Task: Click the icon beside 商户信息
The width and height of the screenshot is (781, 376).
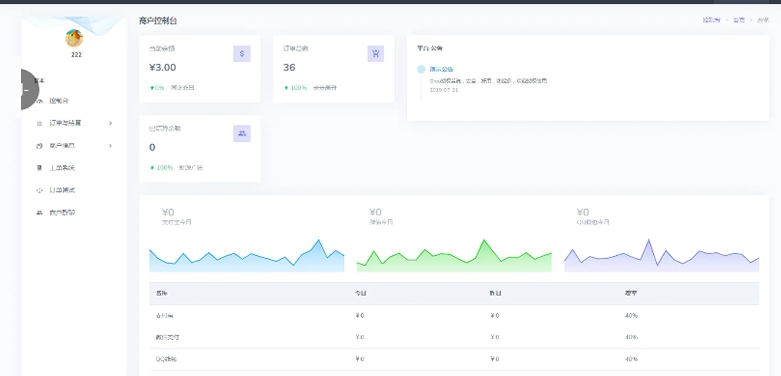Action: [x=40, y=146]
